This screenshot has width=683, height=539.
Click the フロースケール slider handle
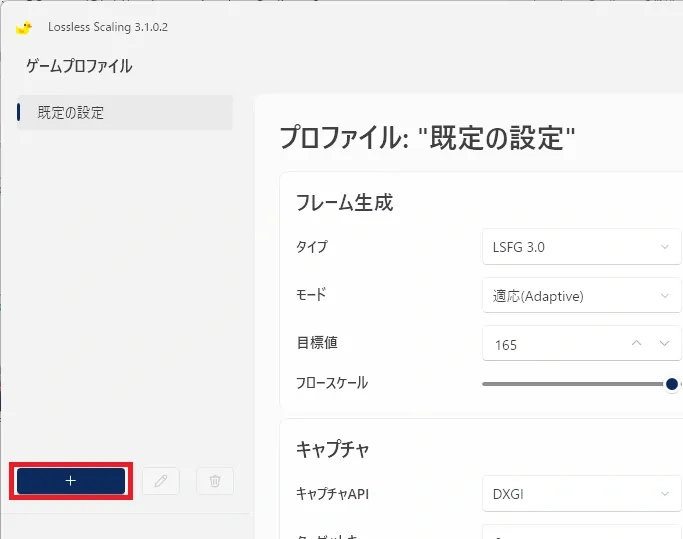pos(672,384)
